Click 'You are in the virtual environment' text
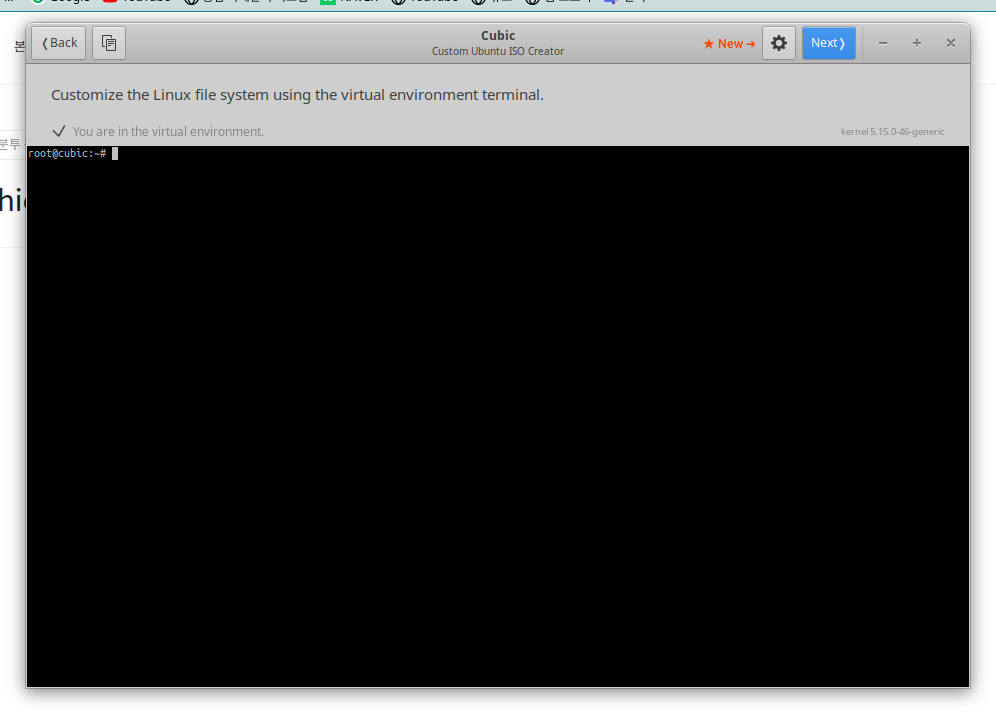Image resolution: width=996 pixels, height=717 pixels. tap(168, 131)
